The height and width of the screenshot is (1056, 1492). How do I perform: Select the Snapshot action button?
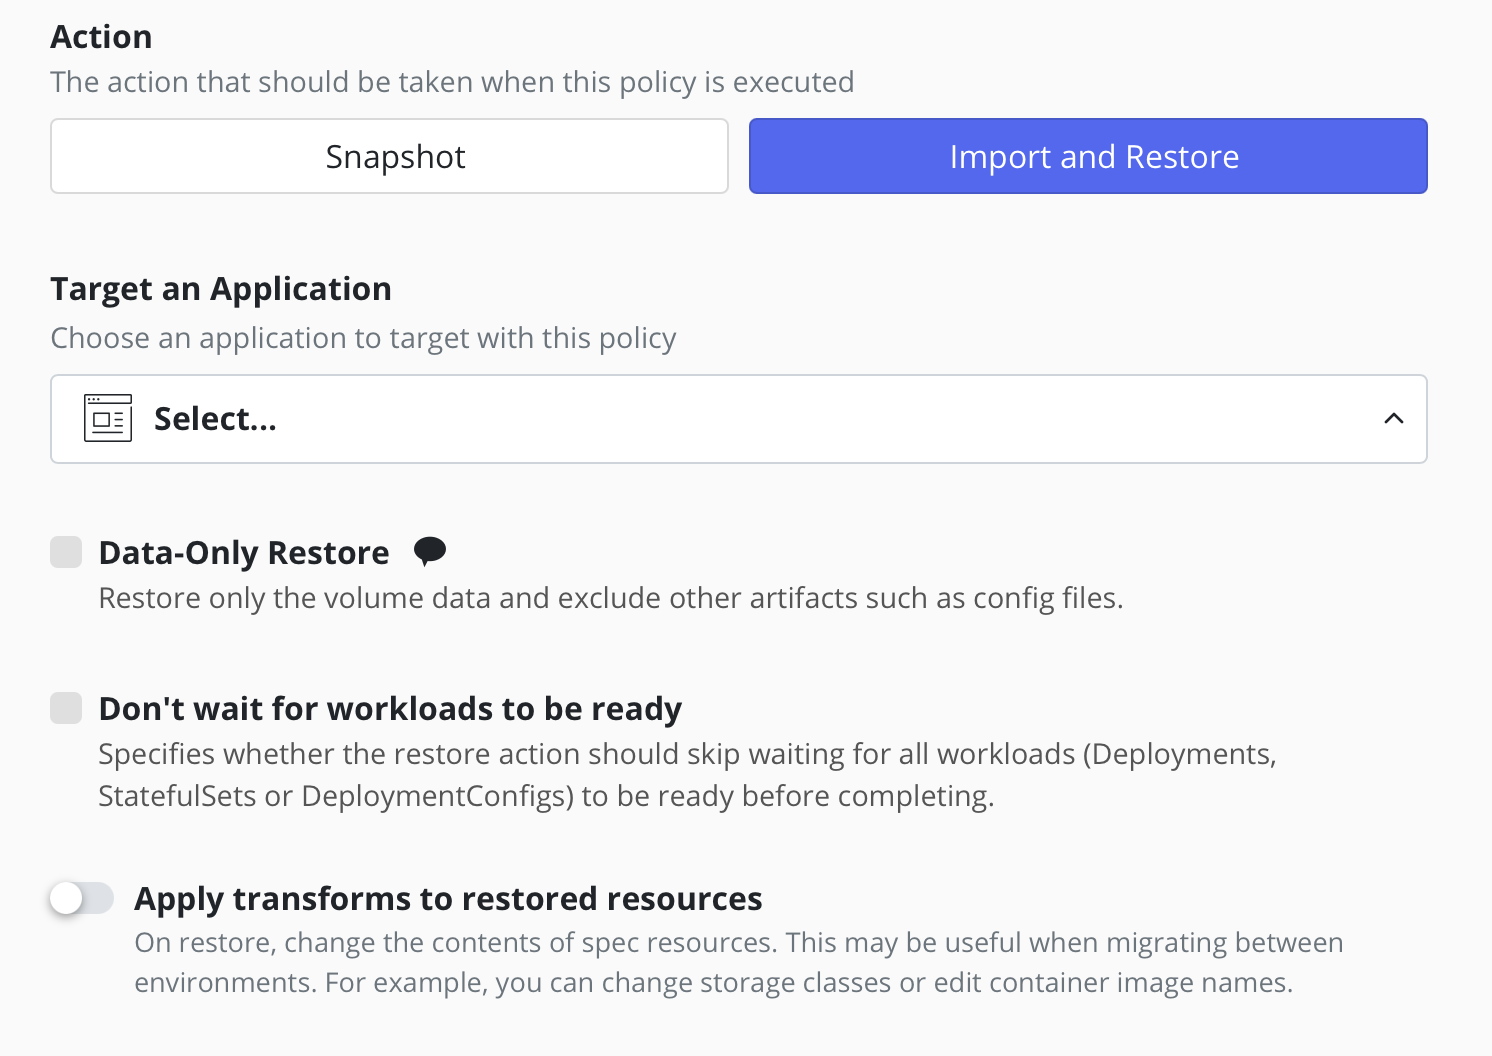pyautogui.click(x=389, y=156)
